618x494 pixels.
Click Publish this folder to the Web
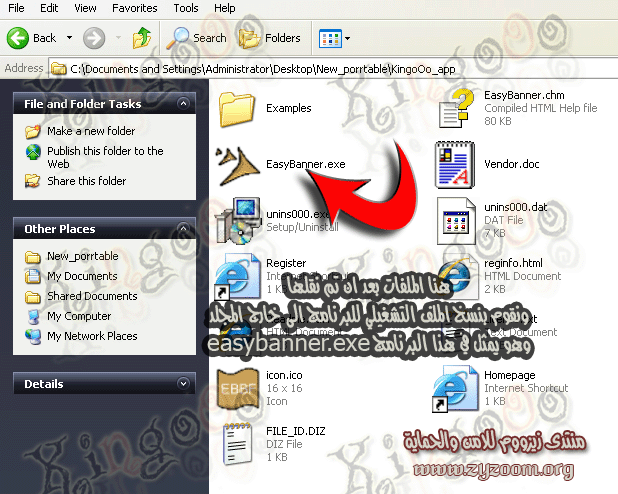[105, 157]
